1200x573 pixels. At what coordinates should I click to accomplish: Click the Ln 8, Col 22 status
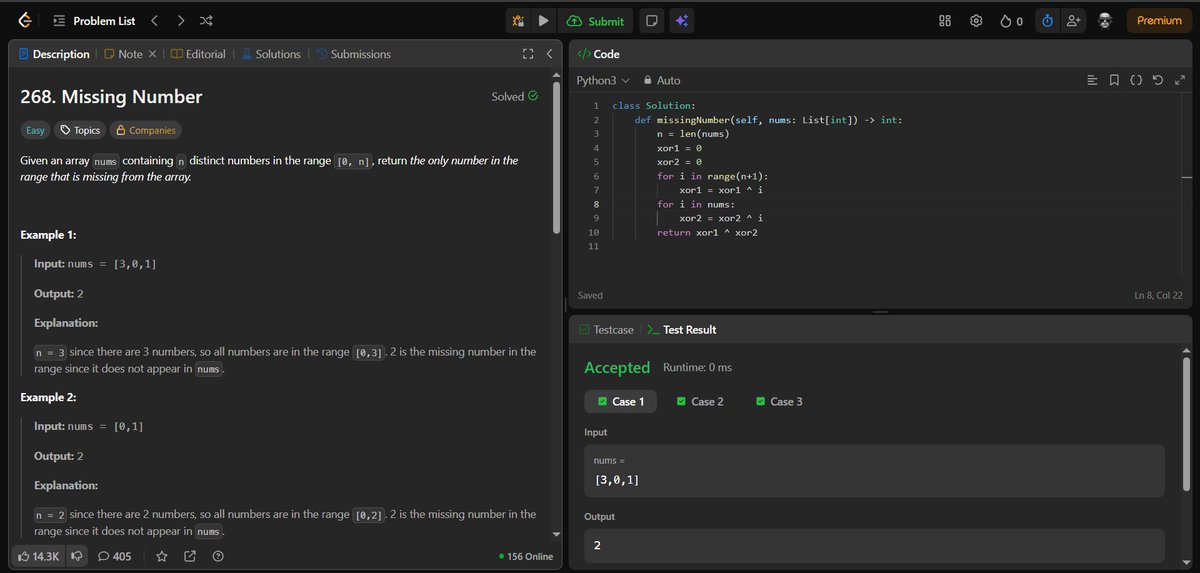click(x=1158, y=296)
